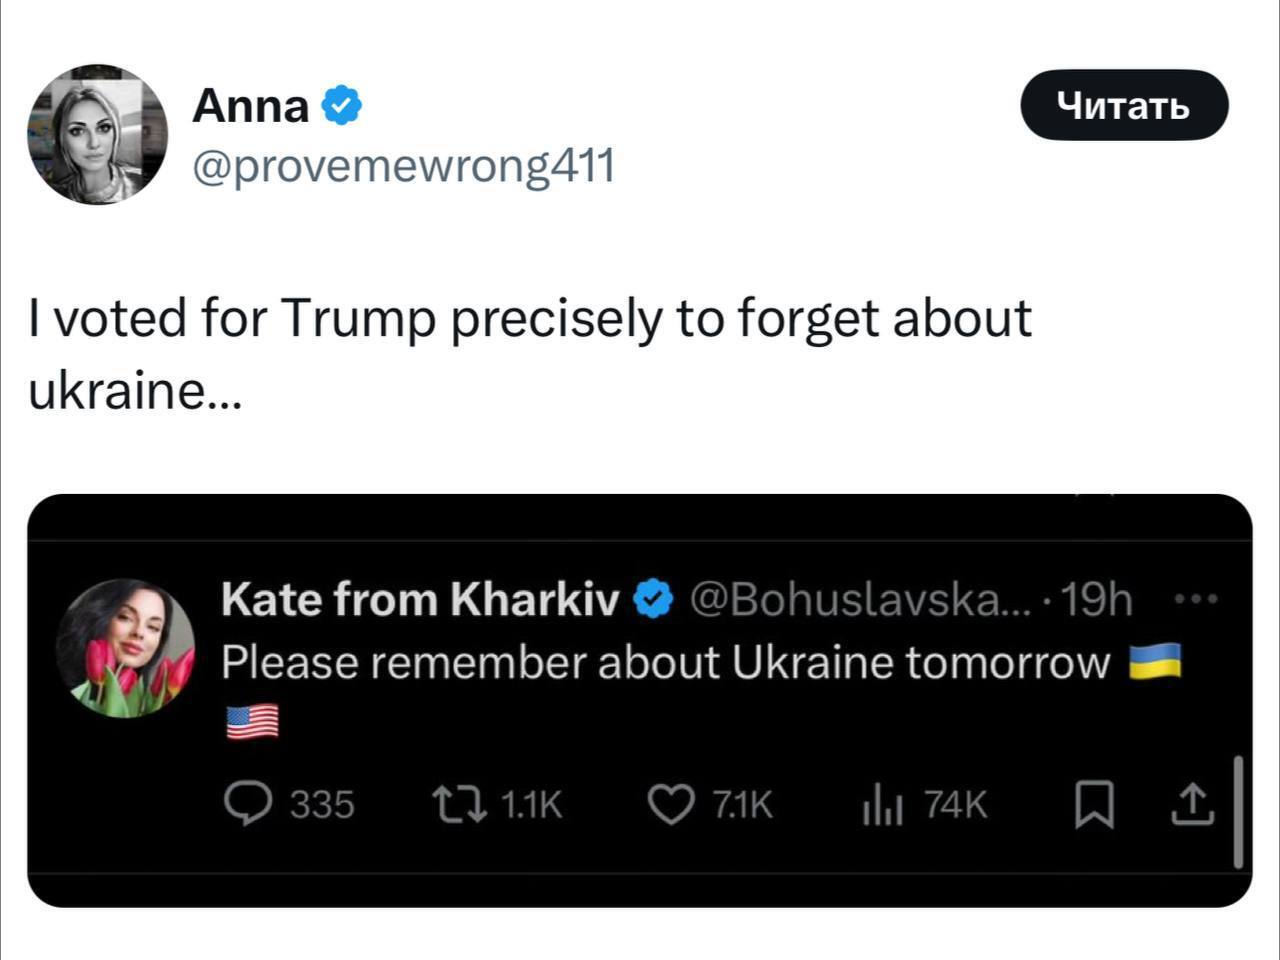Click the Ukraine flag emoji
This screenshot has width=1280, height=960.
coord(1155,662)
